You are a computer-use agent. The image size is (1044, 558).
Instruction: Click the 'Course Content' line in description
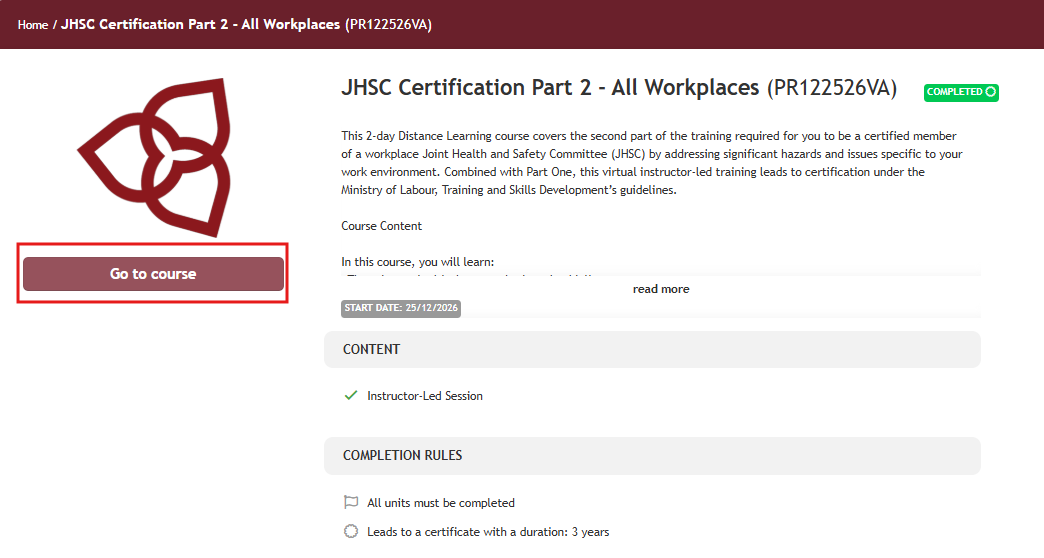[382, 226]
